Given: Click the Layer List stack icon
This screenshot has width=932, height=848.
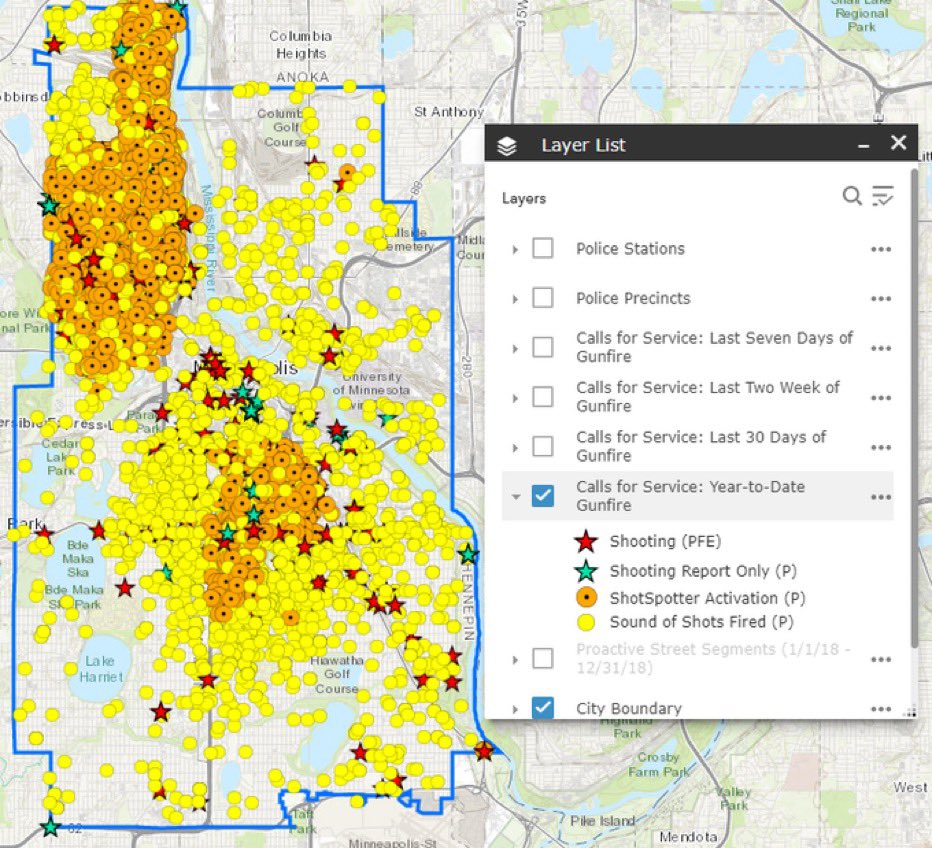Looking at the screenshot, I should 506,146.
